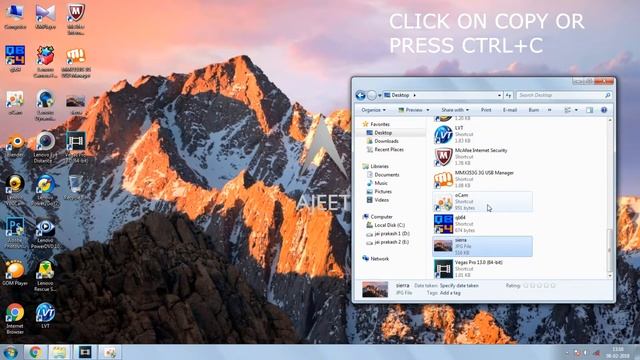Image resolution: width=640 pixels, height=360 pixels.
Task: Select the McAfee shield icon on the desktop
Action: tap(76, 18)
